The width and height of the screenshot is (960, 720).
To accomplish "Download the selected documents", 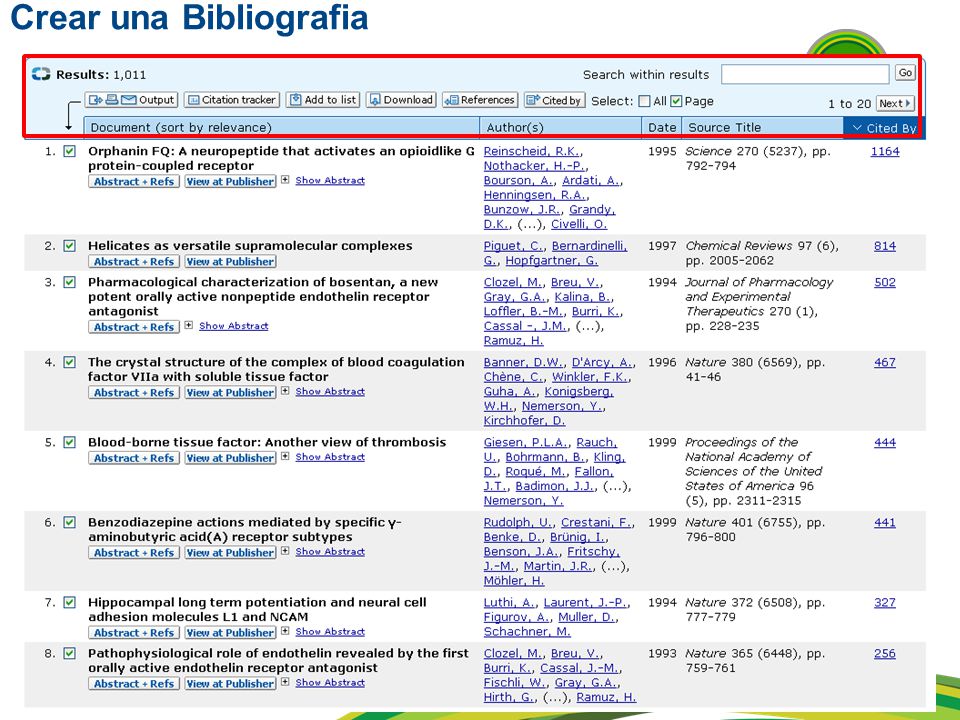I will pos(401,100).
